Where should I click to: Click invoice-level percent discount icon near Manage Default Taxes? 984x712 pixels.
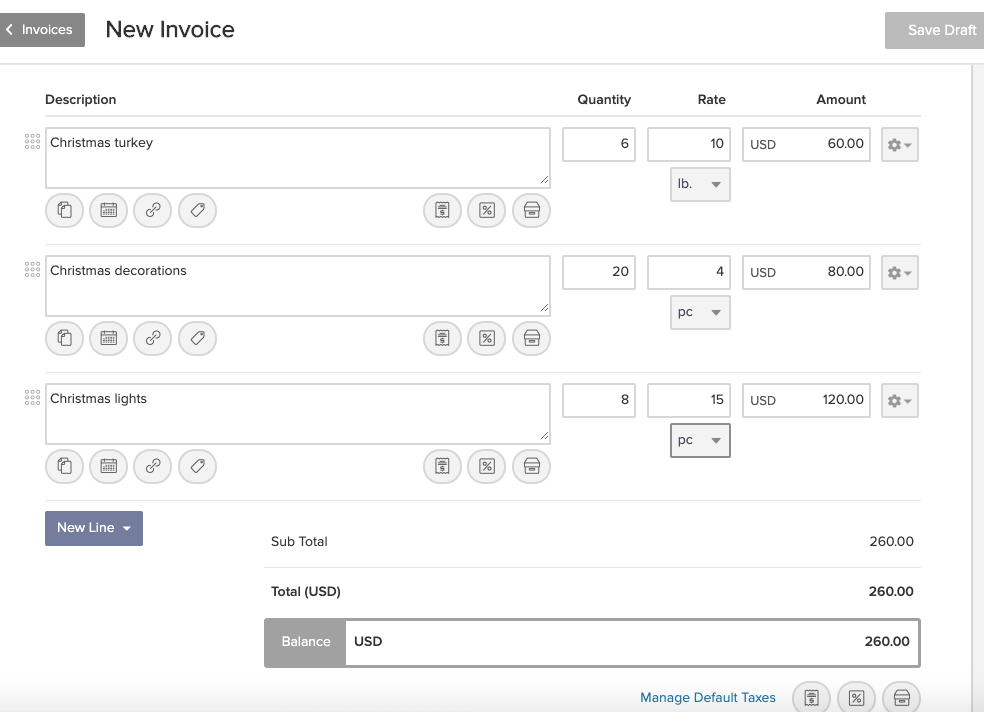(857, 698)
